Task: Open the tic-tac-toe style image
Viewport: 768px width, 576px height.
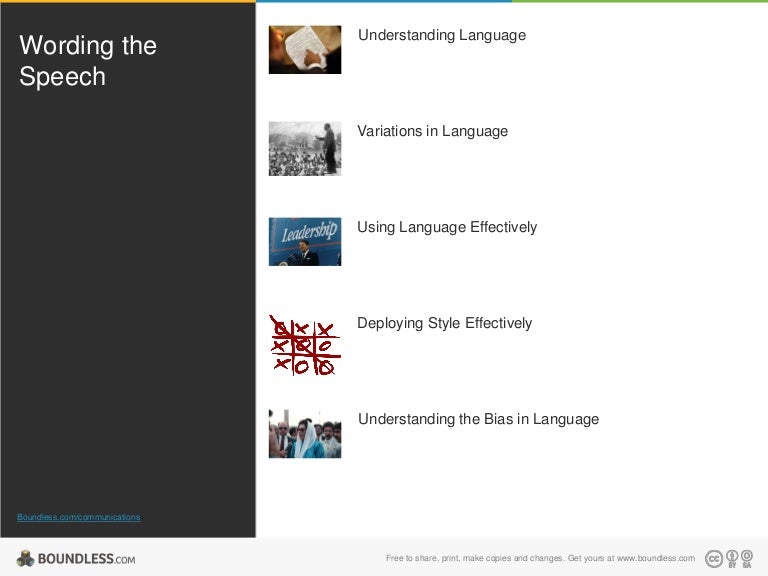Action: 304,344
